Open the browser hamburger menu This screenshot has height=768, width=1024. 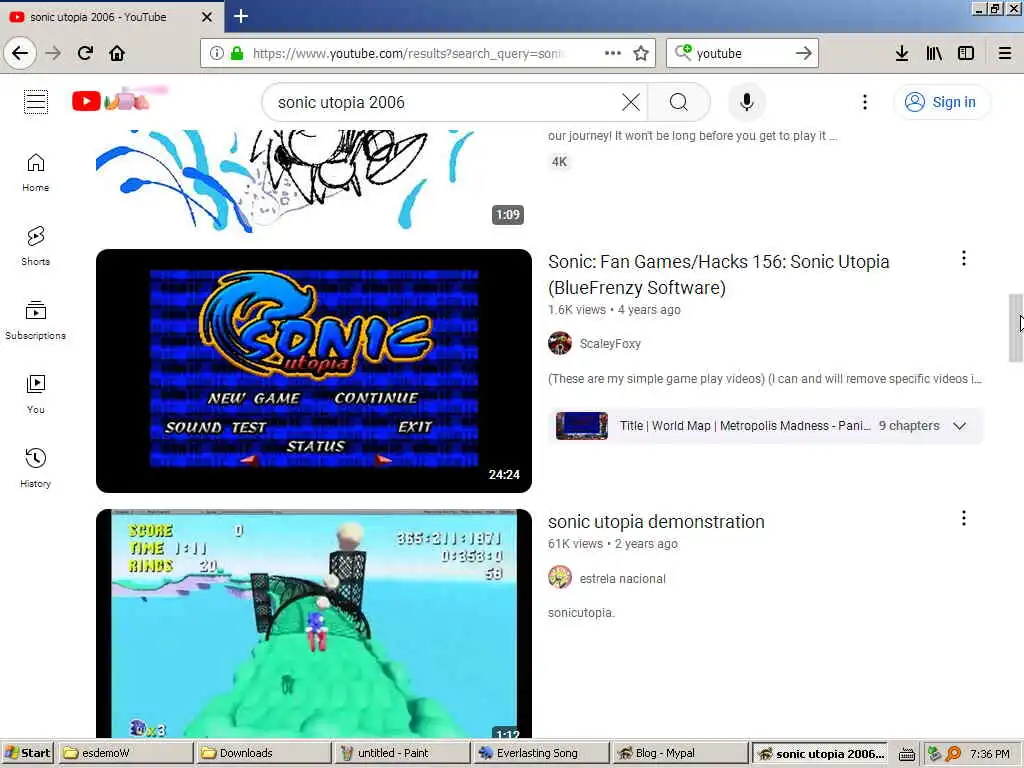(1005, 53)
